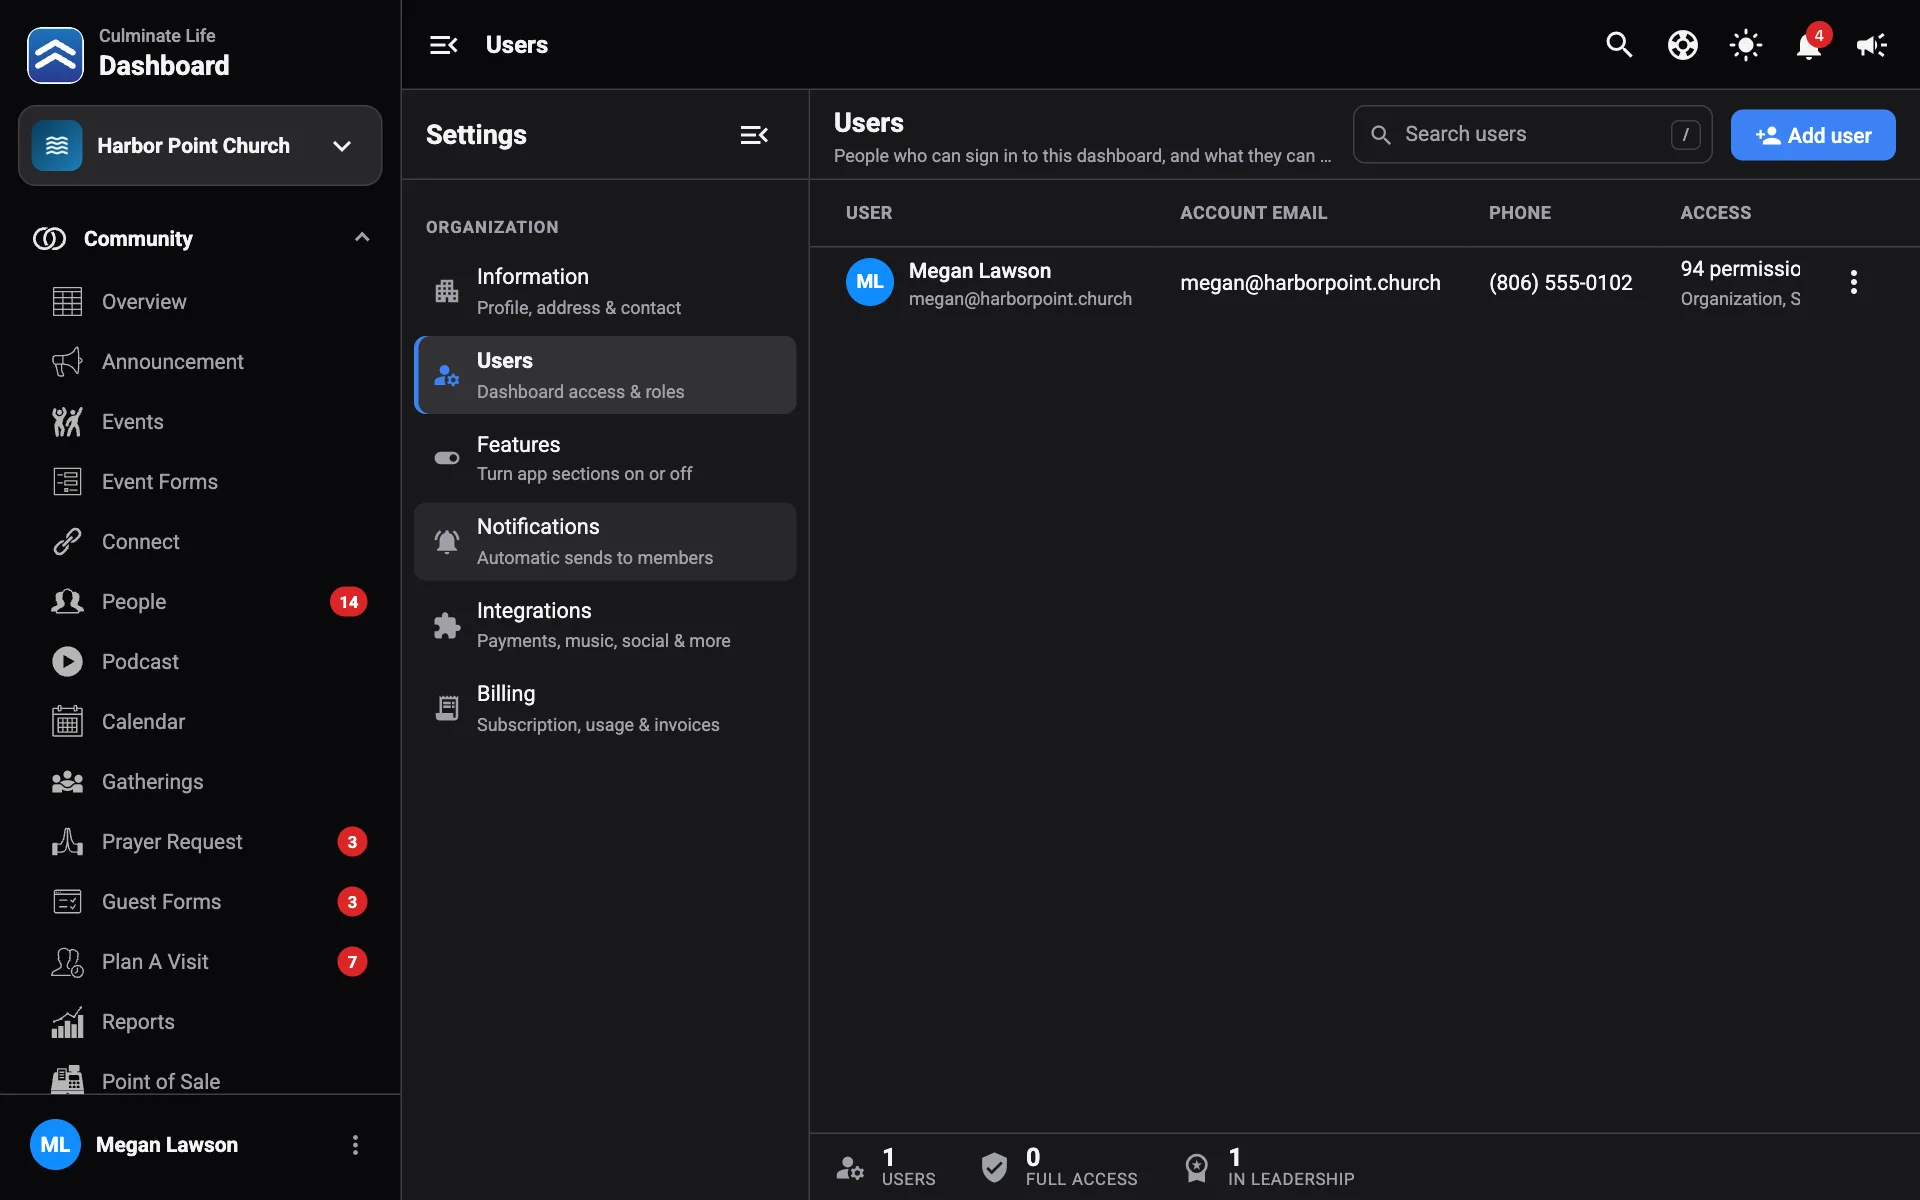Screen dimensions: 1920x1200
Task: Click the Integrations puzzle icon
Action: 447,625
